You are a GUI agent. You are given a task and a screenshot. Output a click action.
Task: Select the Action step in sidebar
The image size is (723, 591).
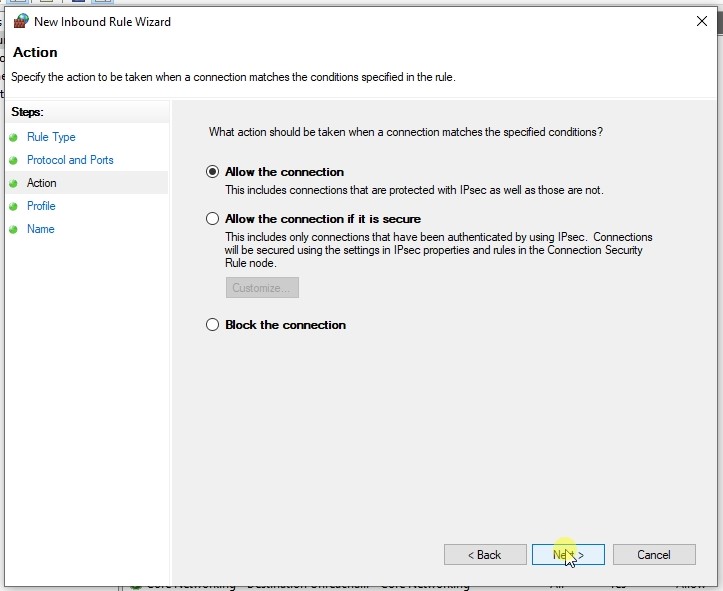point(42,184)
